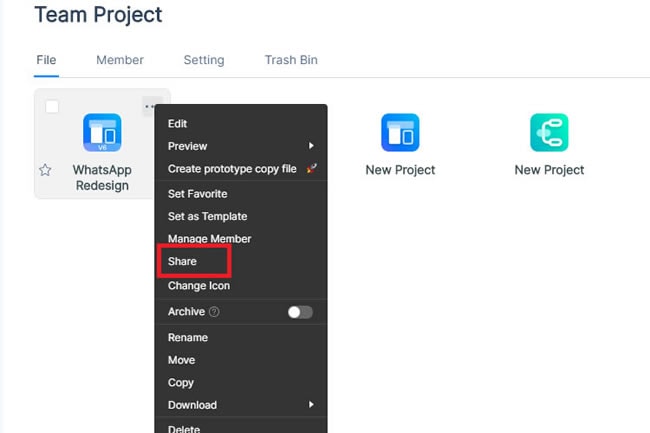Select Download in the context menu
Image resolution: width=650 pixels, height=433 pixels.
coord(241,405)
